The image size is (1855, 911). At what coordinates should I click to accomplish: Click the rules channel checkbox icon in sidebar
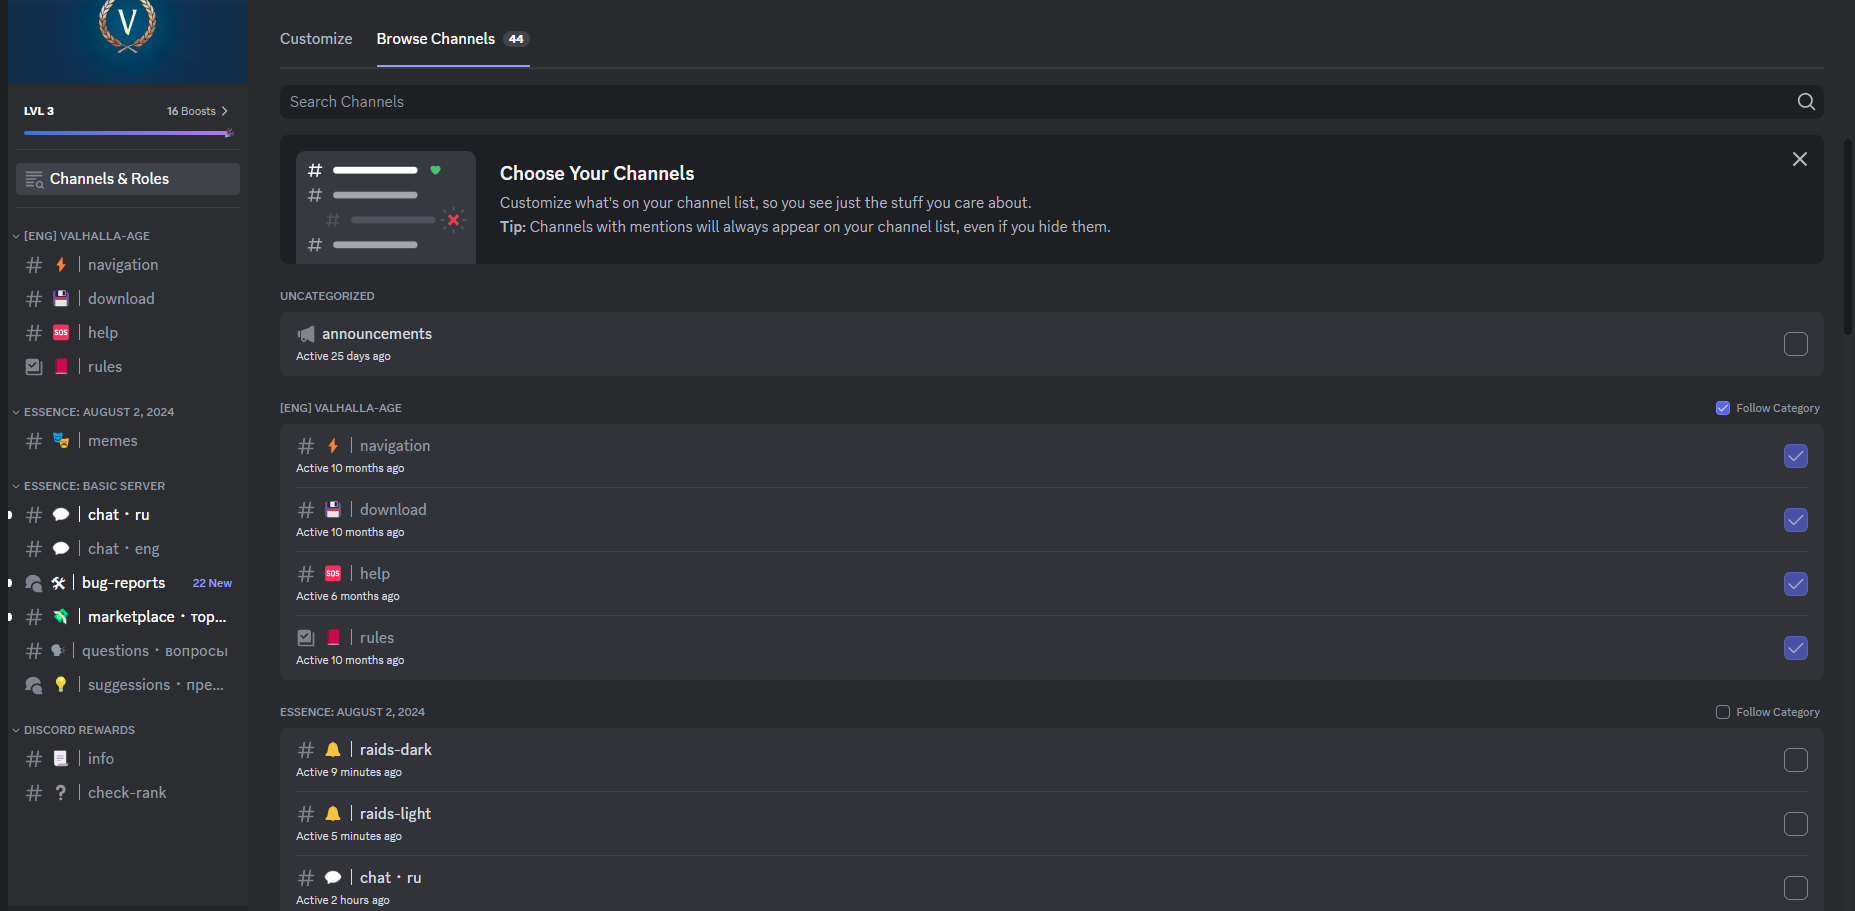[34, 367]
